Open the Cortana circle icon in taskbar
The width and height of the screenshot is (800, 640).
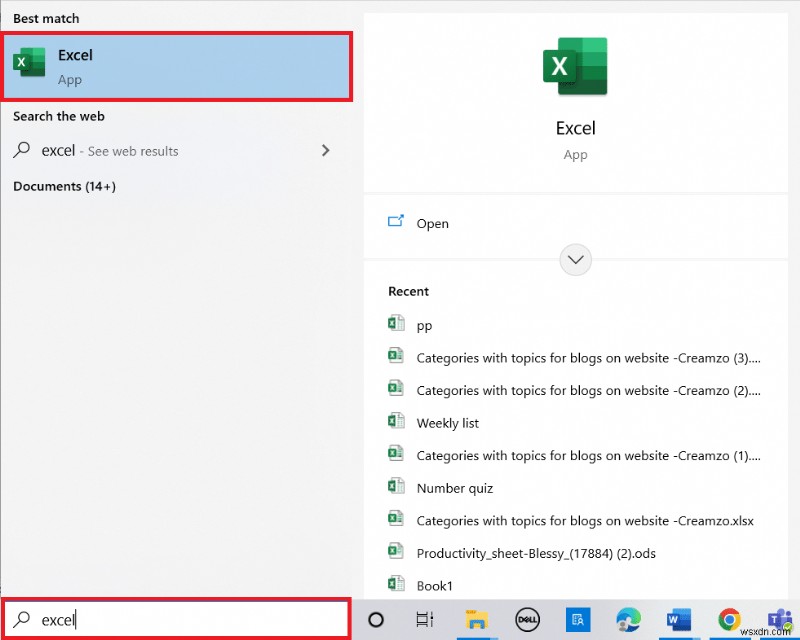(x=376, y=620)
